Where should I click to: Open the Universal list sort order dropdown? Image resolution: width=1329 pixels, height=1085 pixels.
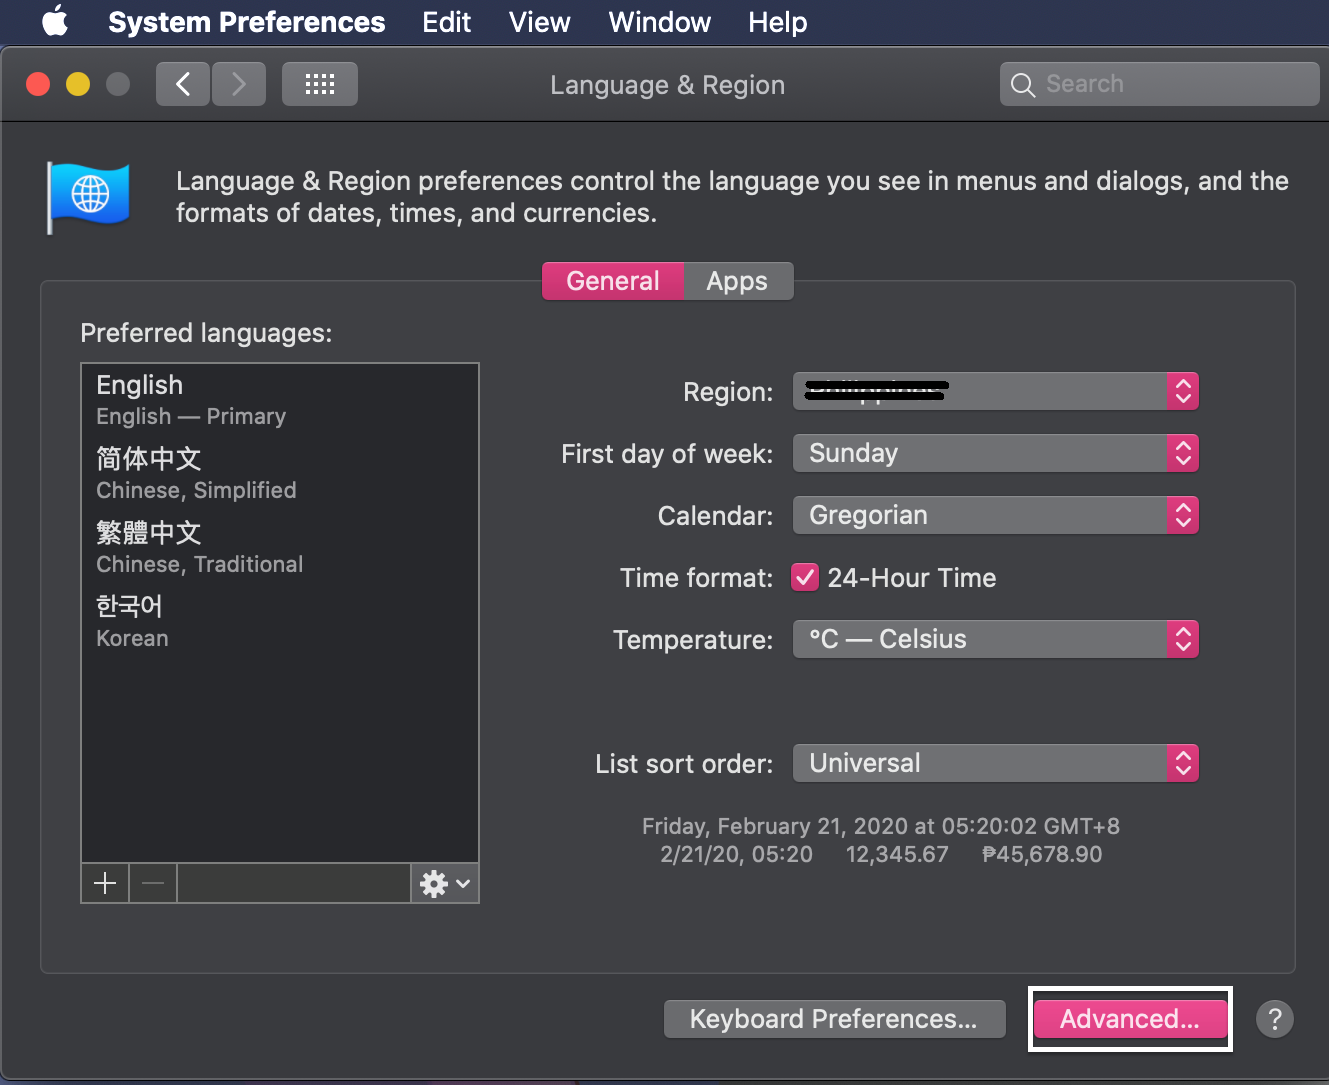point(995,764)
